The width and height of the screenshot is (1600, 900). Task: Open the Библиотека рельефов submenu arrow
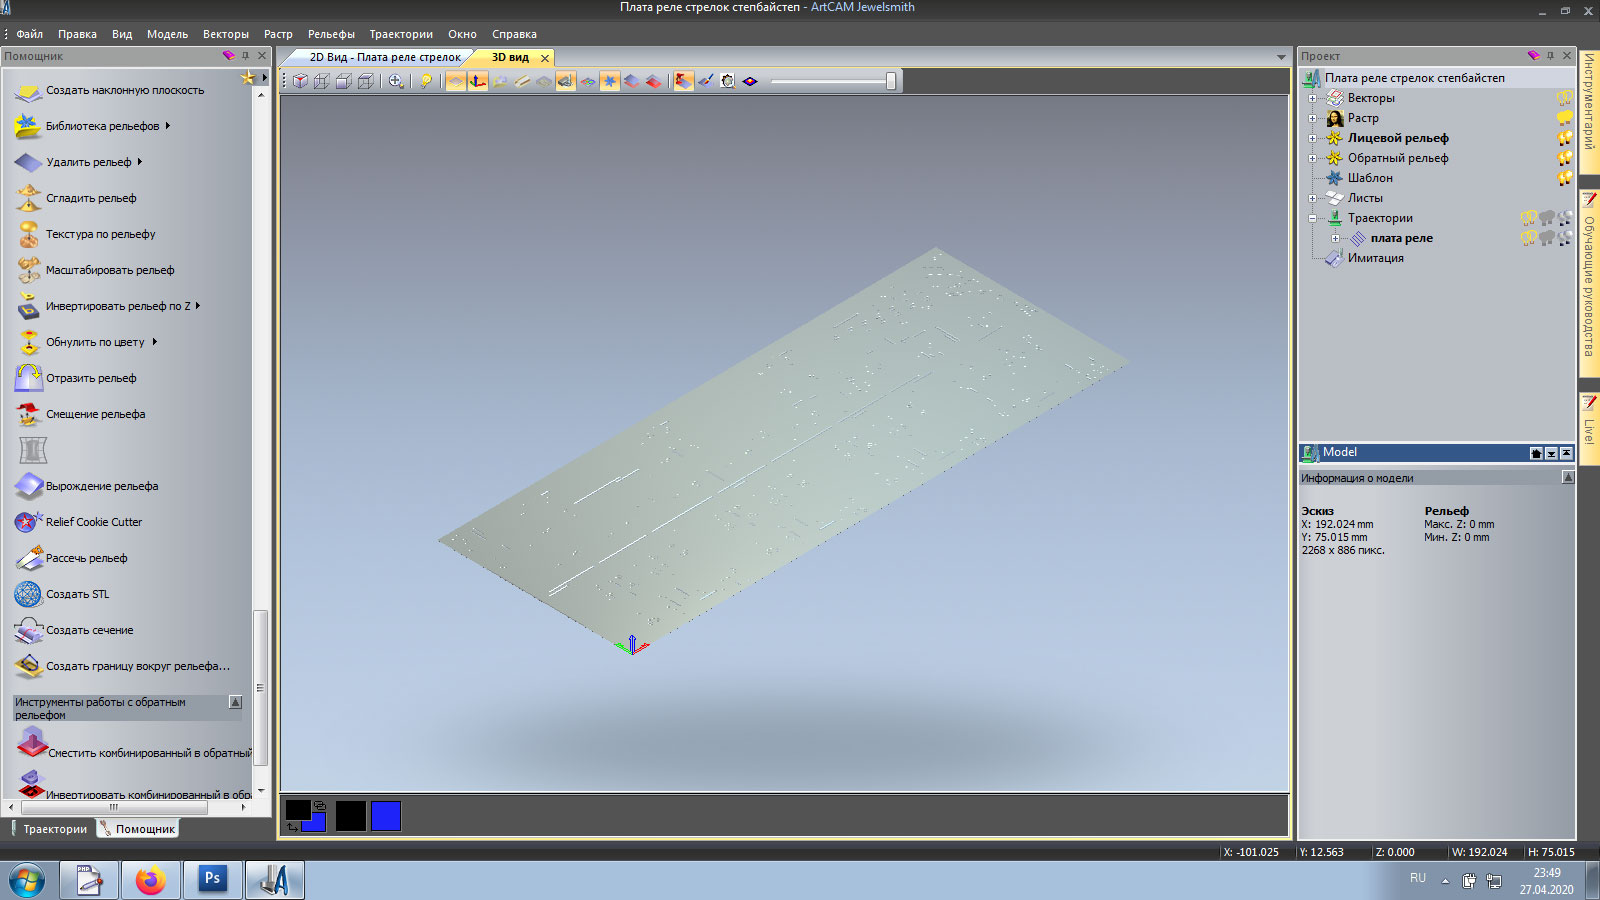[168, 126]
